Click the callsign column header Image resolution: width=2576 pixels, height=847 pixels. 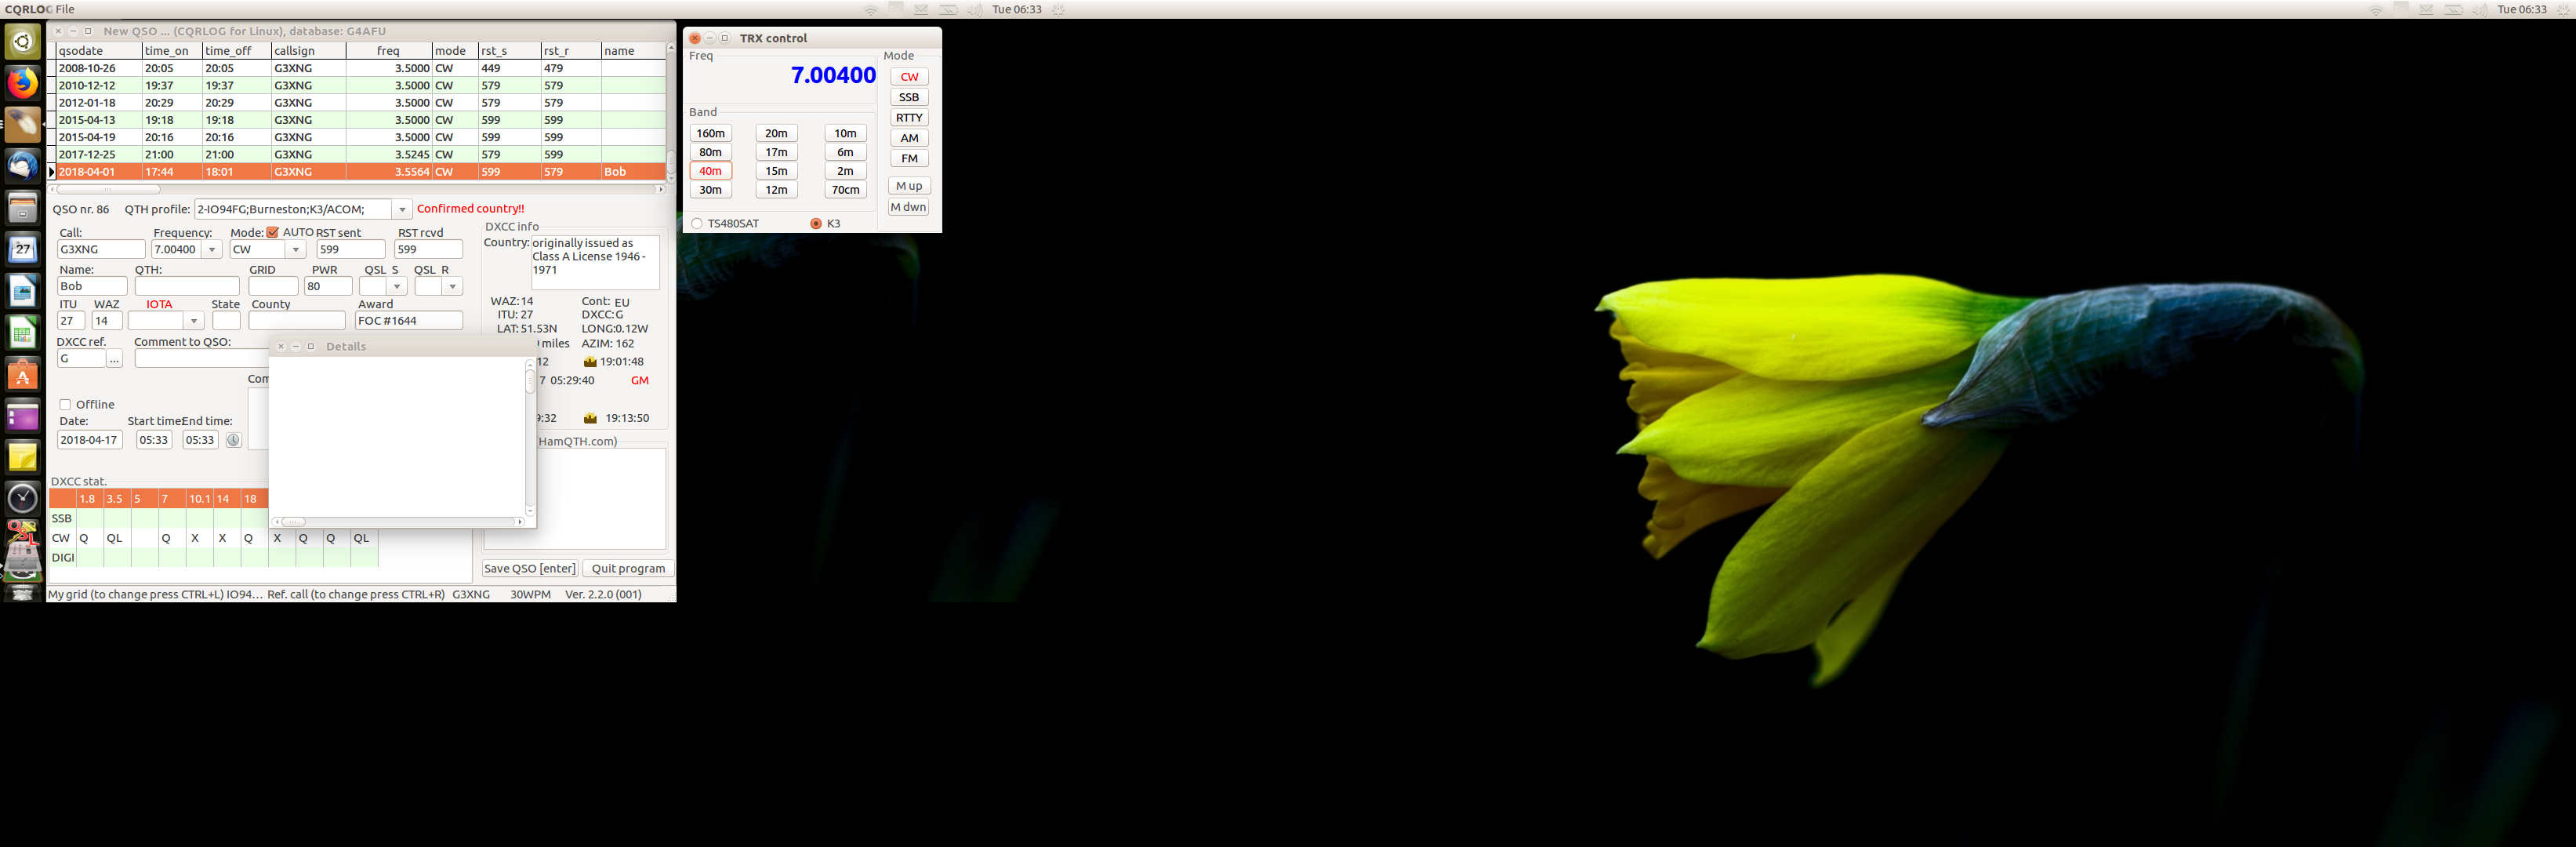point(308,51)
